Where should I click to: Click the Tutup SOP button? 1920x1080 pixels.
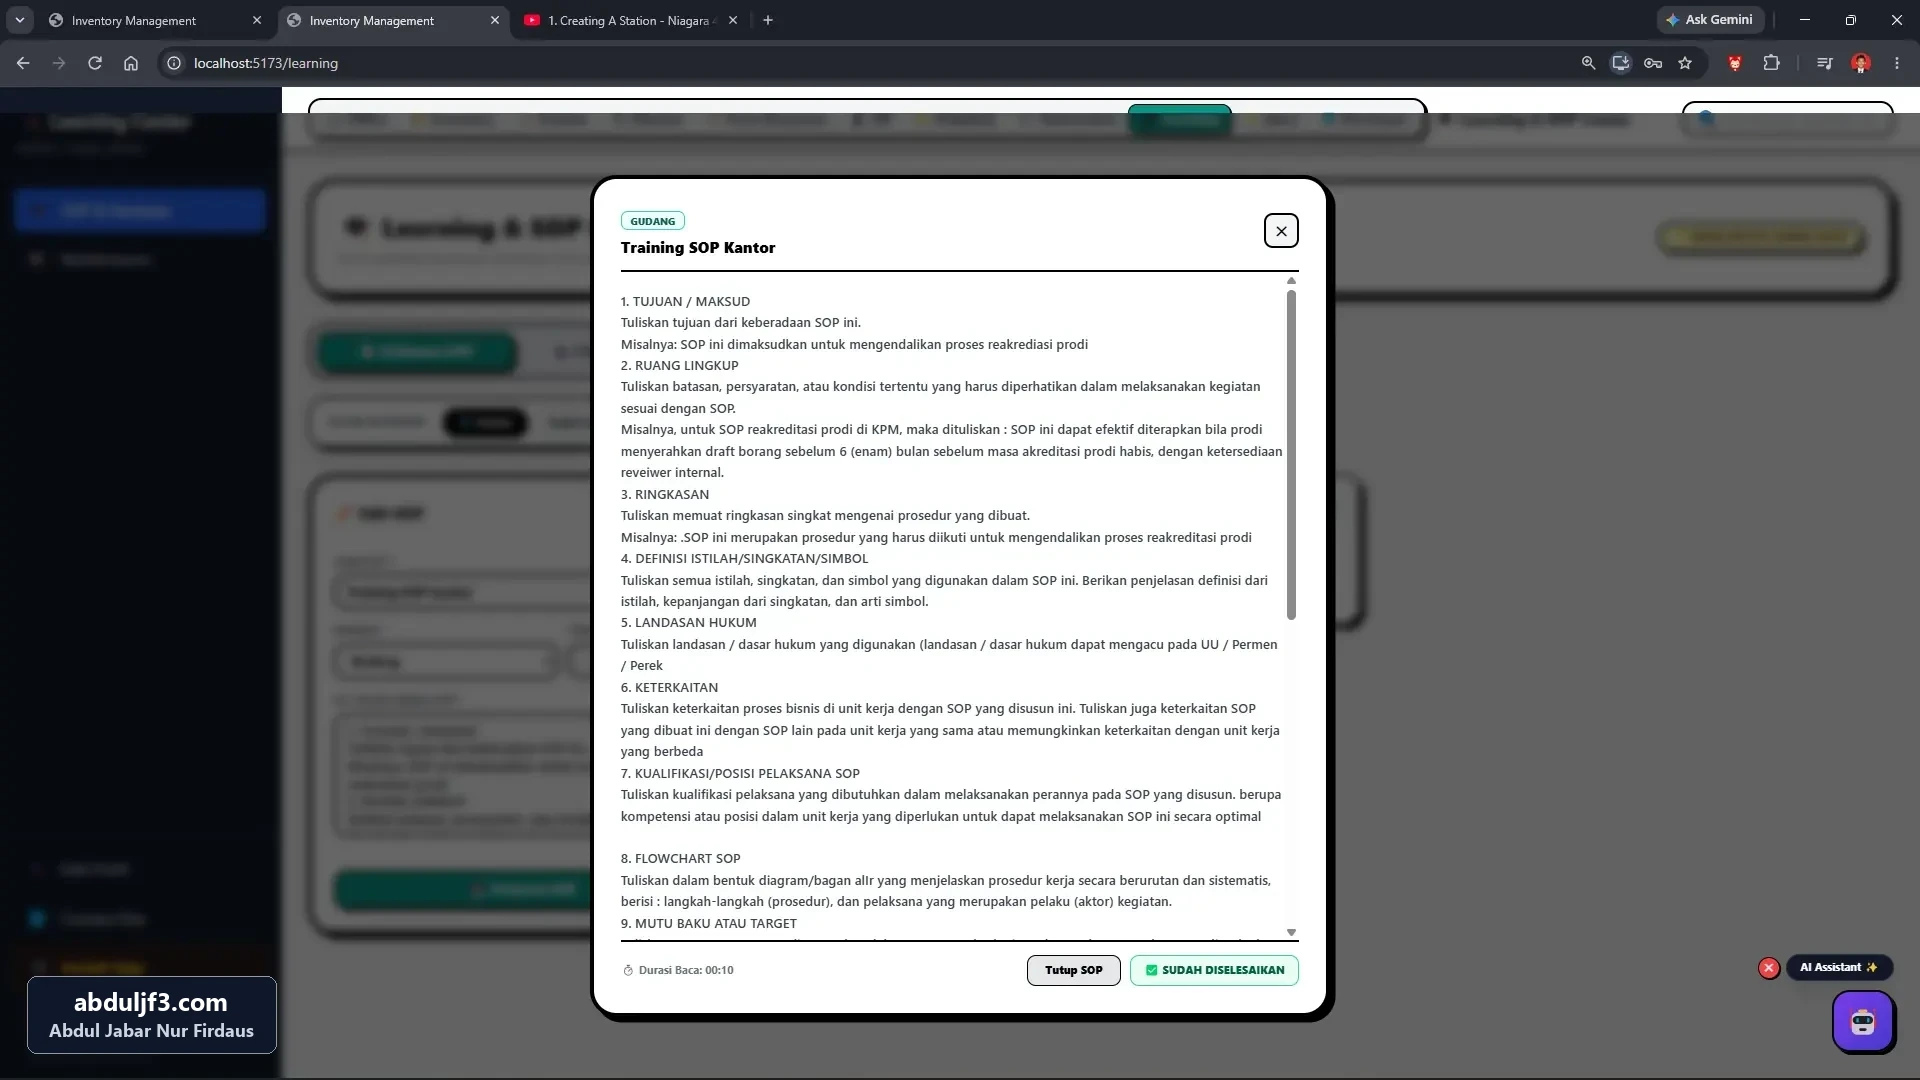(1073, 970)
